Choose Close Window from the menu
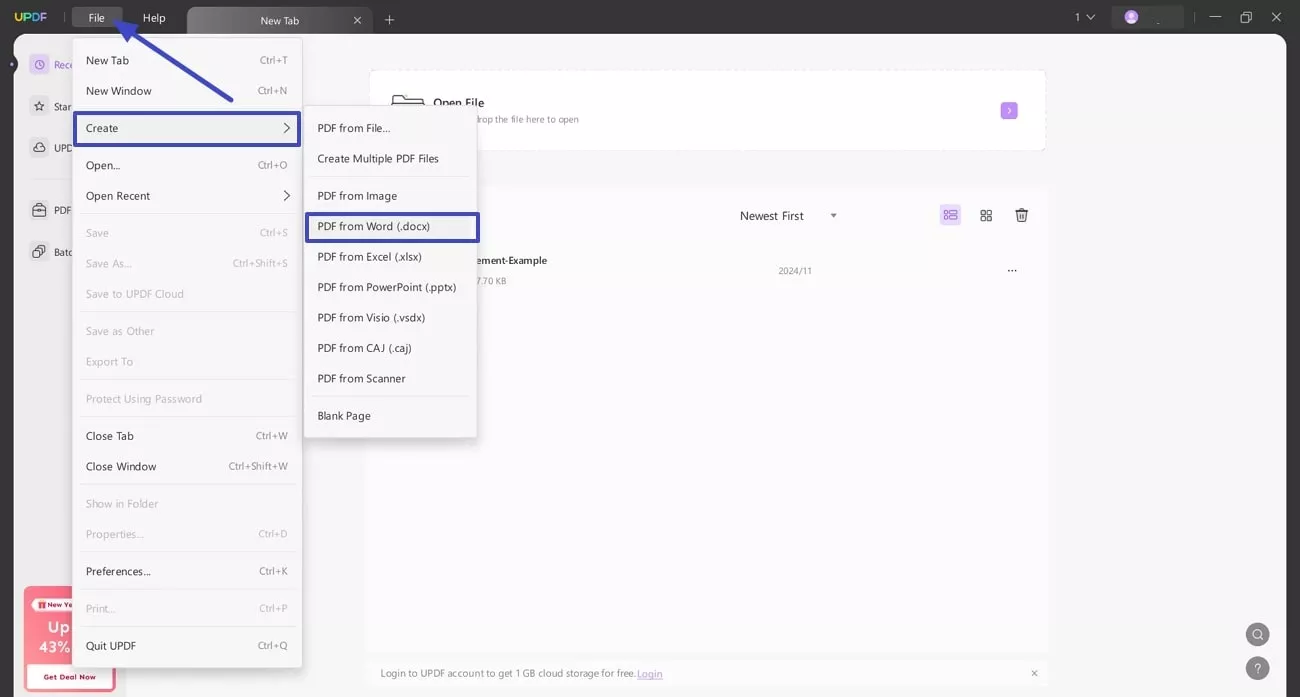Image resolution: width=1300 pixels, height=697 pixels. coord(187,466)
